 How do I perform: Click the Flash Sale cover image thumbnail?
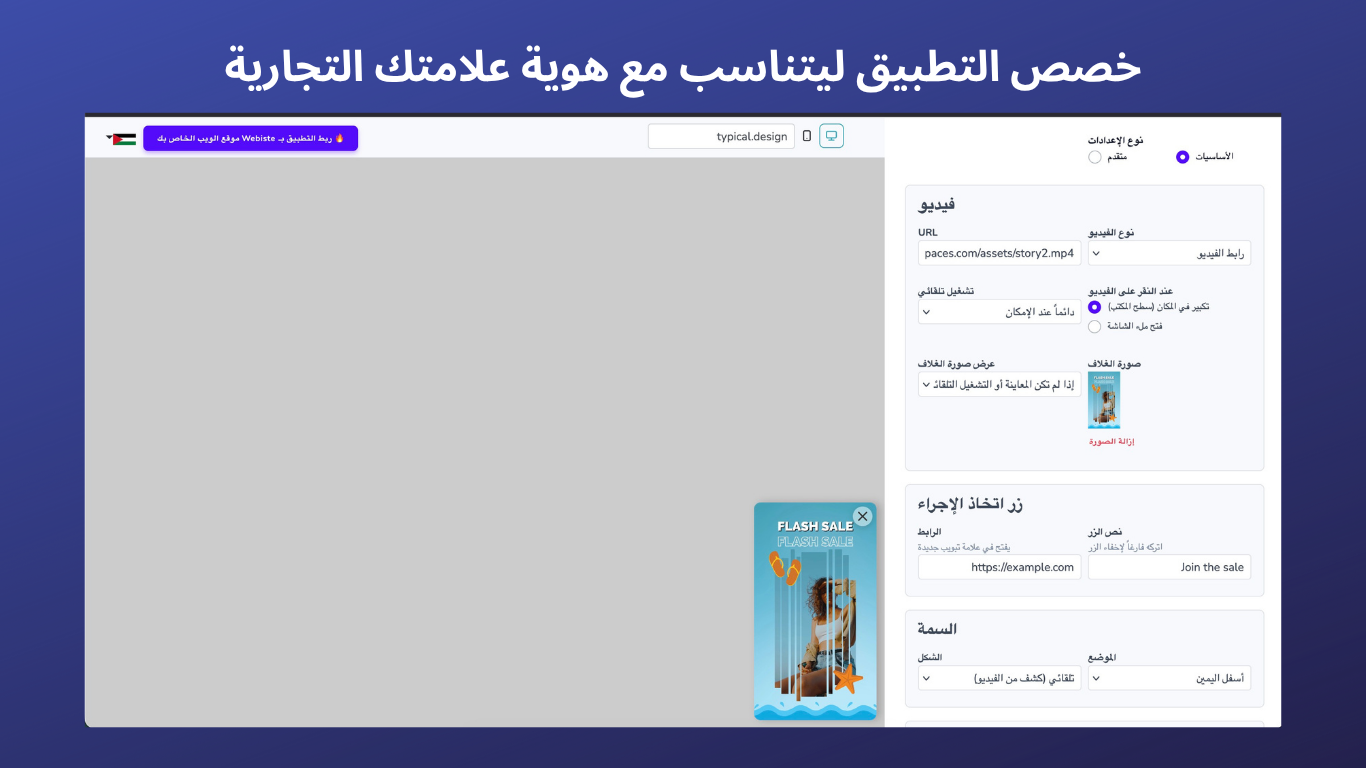click(x=1104, y=399)
